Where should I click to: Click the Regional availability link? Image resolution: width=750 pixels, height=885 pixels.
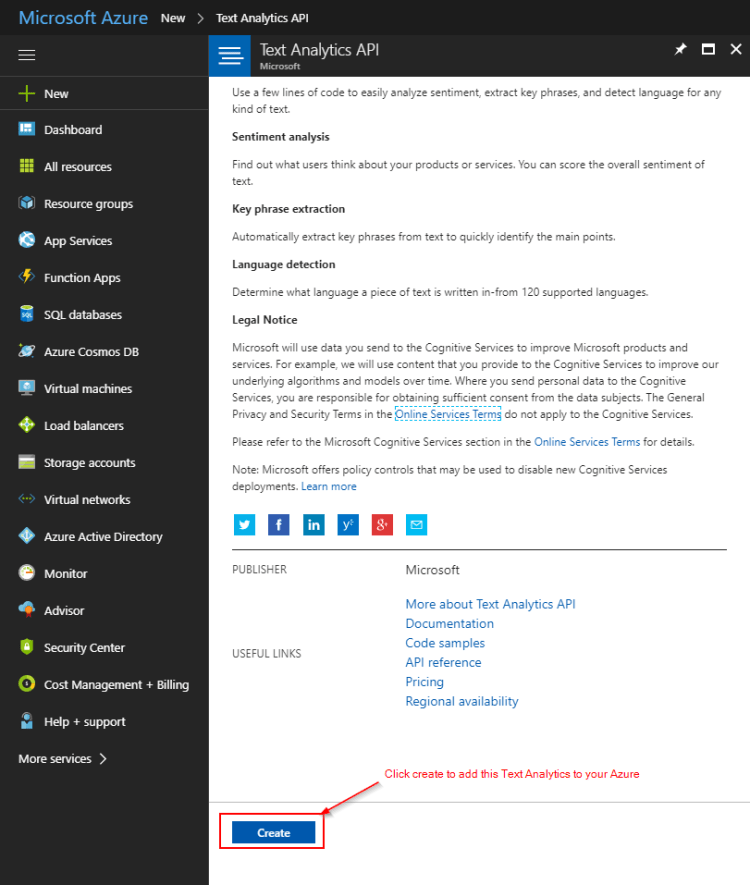point(461,701)
